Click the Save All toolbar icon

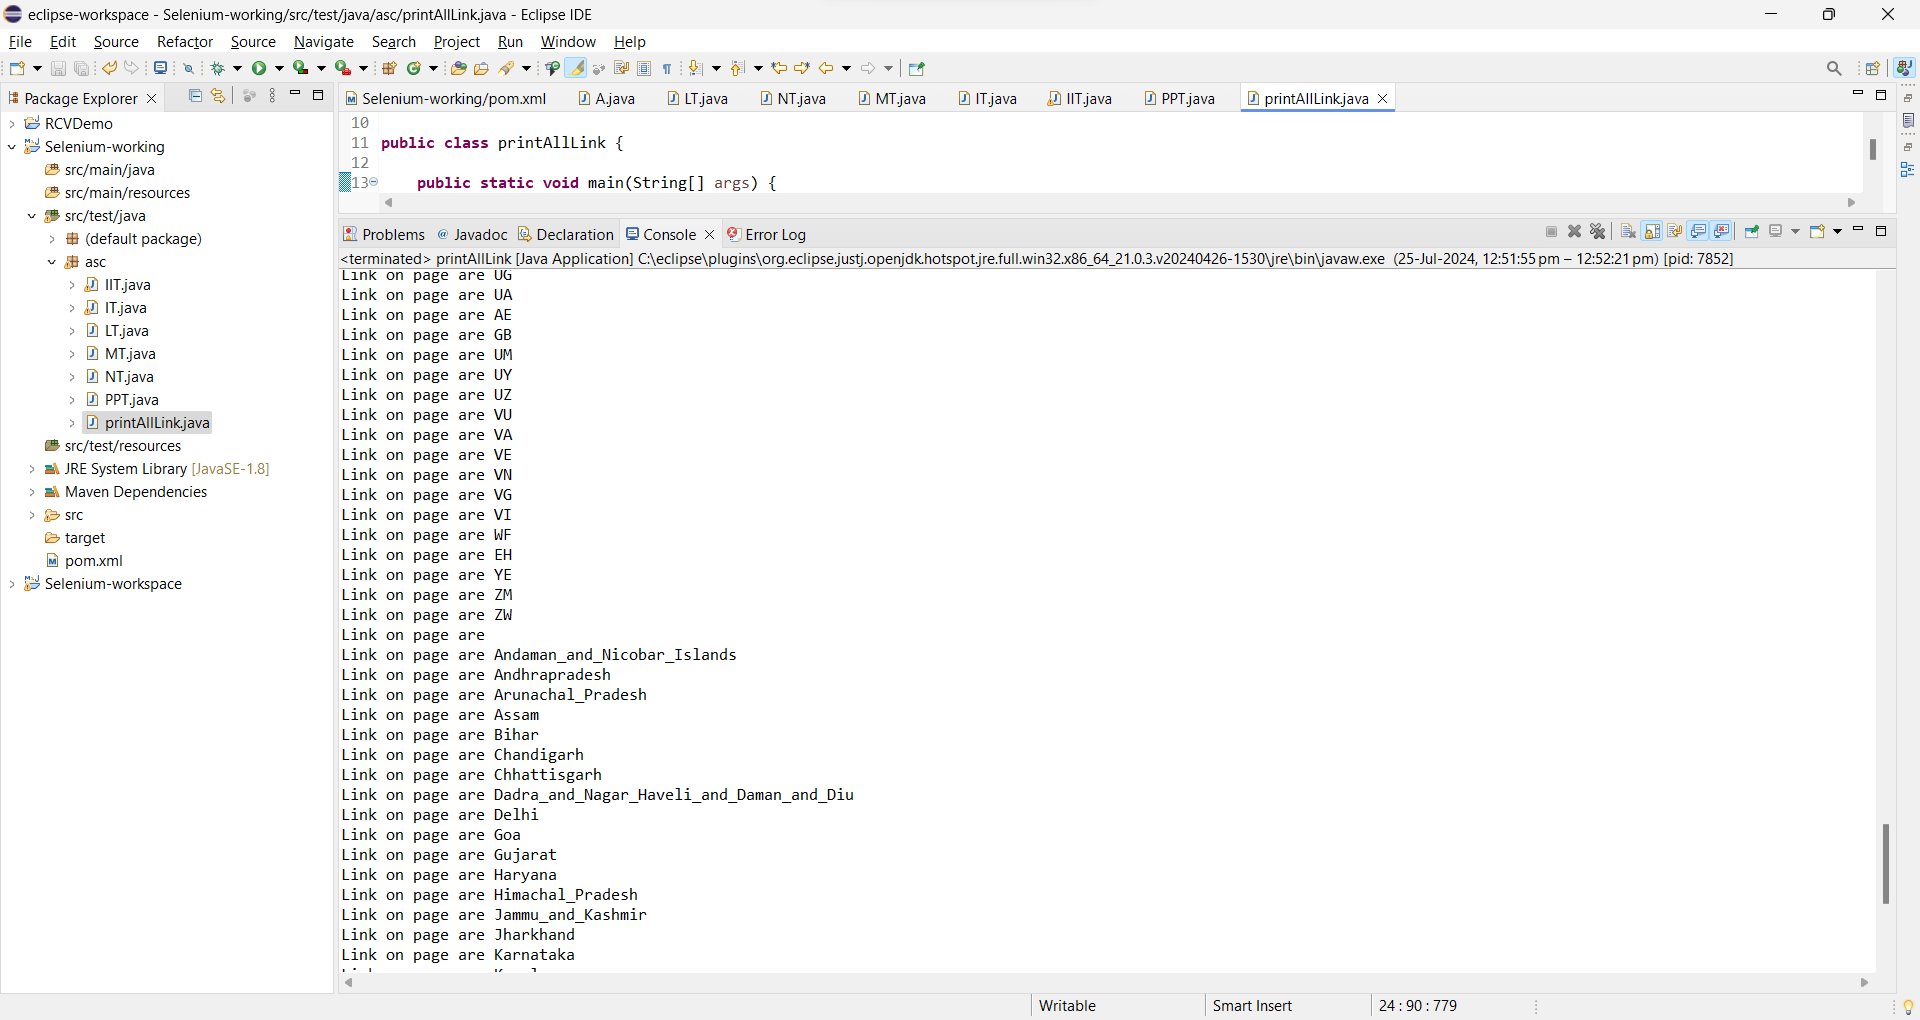82,68
